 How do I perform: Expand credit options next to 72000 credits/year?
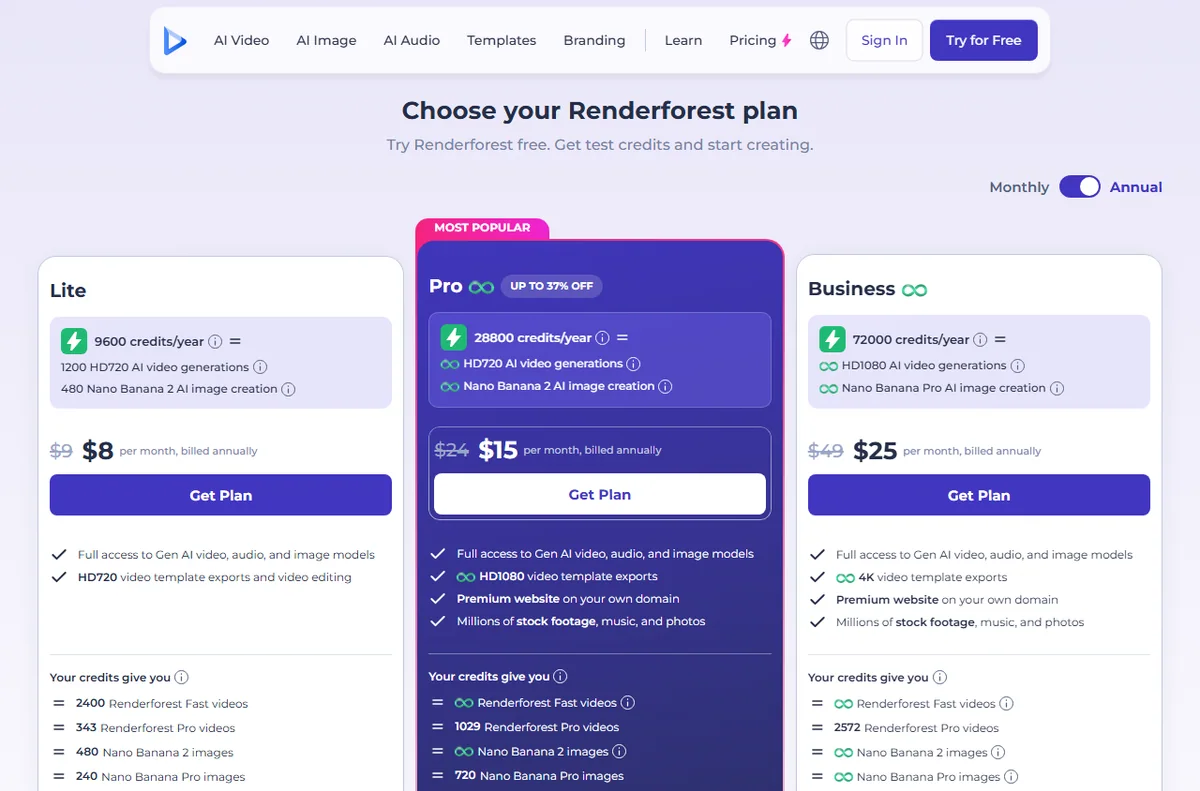[1000, 340]
